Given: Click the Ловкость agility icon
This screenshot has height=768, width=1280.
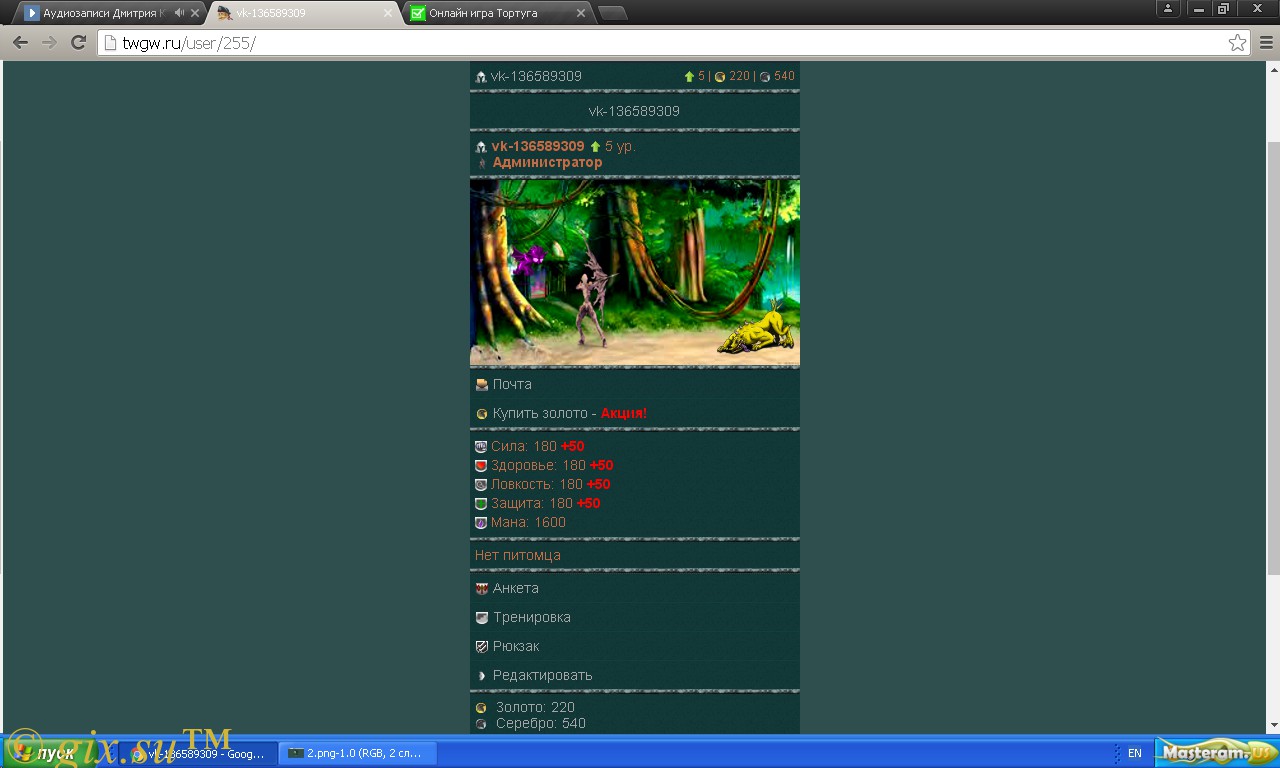Looking at the screenshot, I should tap(481, 485).
